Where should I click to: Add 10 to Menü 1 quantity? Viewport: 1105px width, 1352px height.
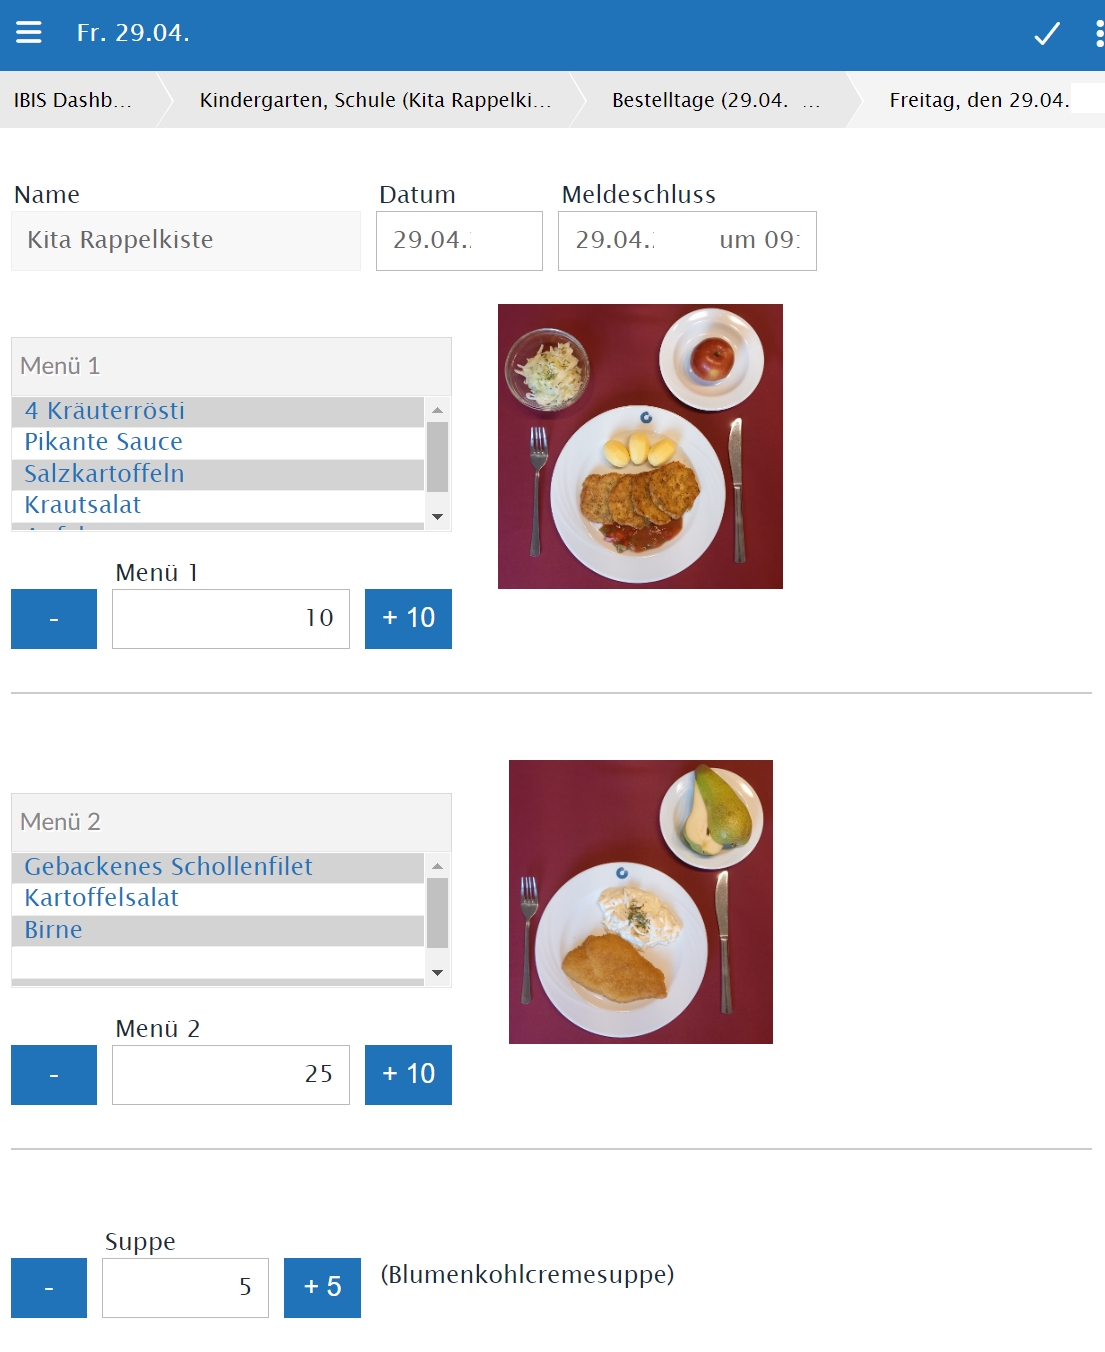tap(408, 619)
